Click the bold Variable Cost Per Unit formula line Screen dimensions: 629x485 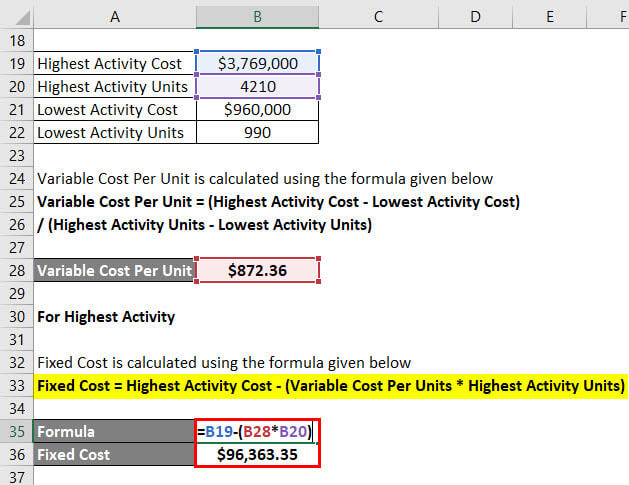[278, 201]
